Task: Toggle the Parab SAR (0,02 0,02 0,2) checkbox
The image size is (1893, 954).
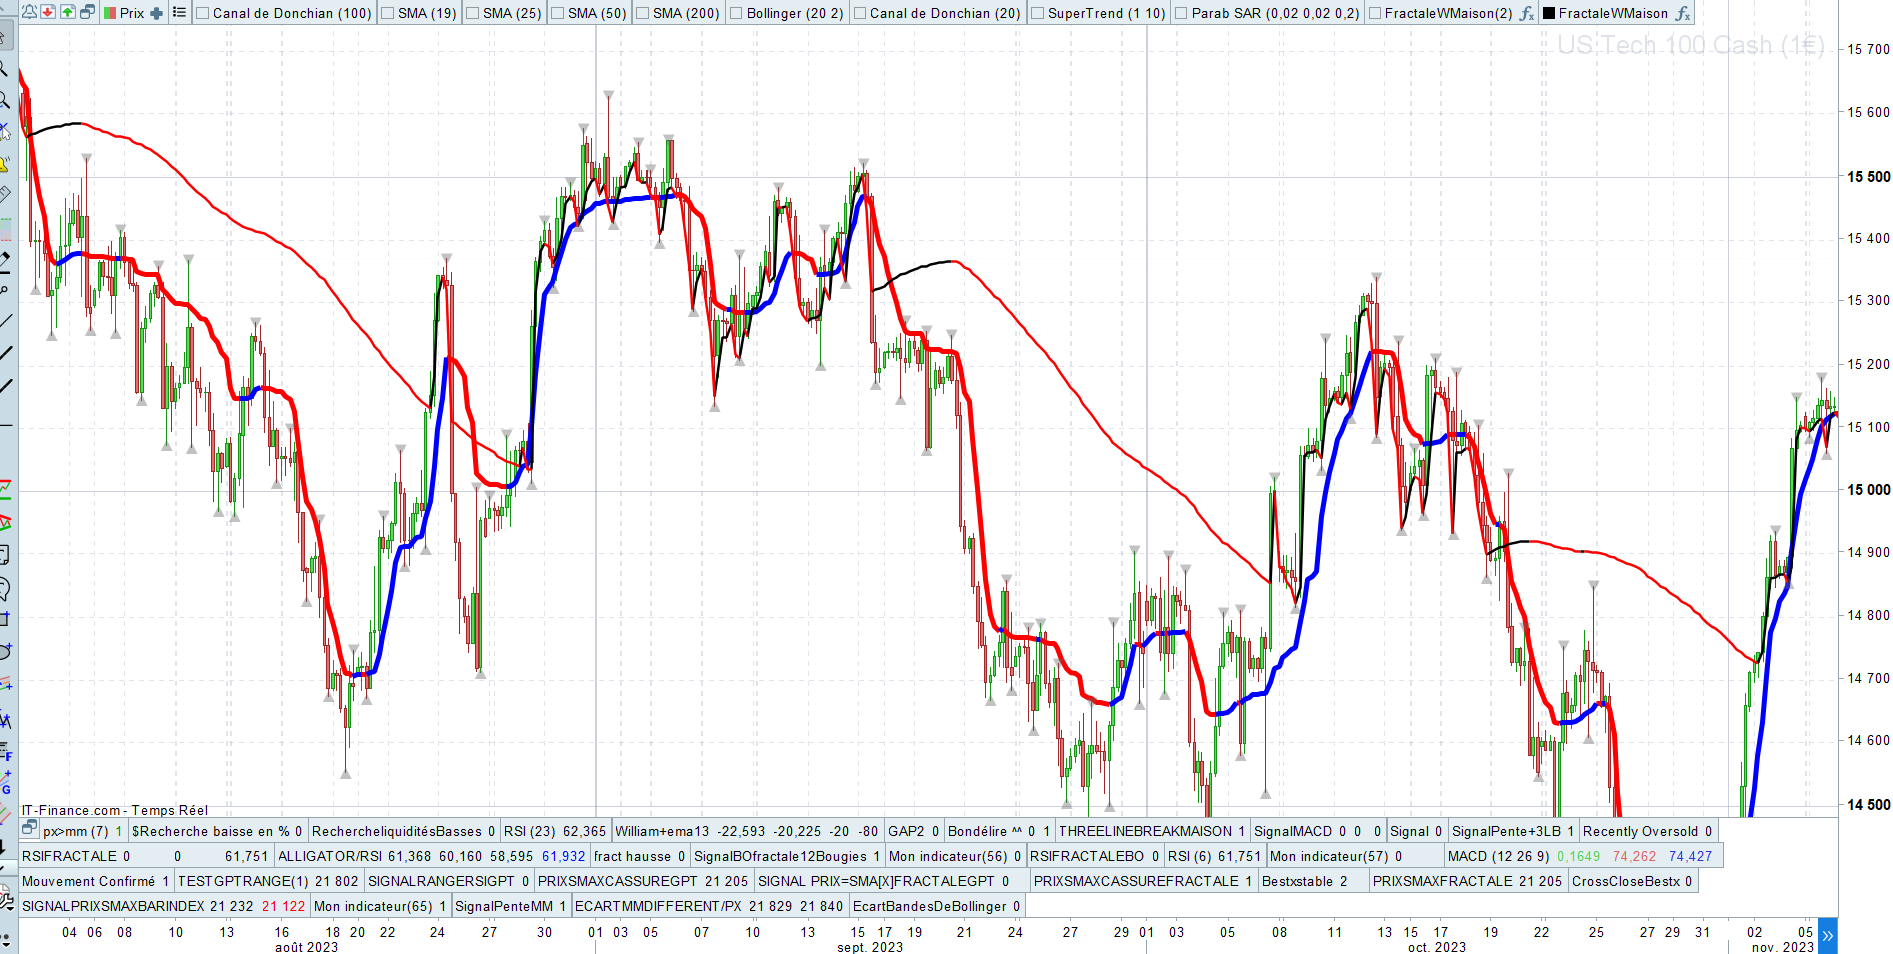Action: (1181, 13)
